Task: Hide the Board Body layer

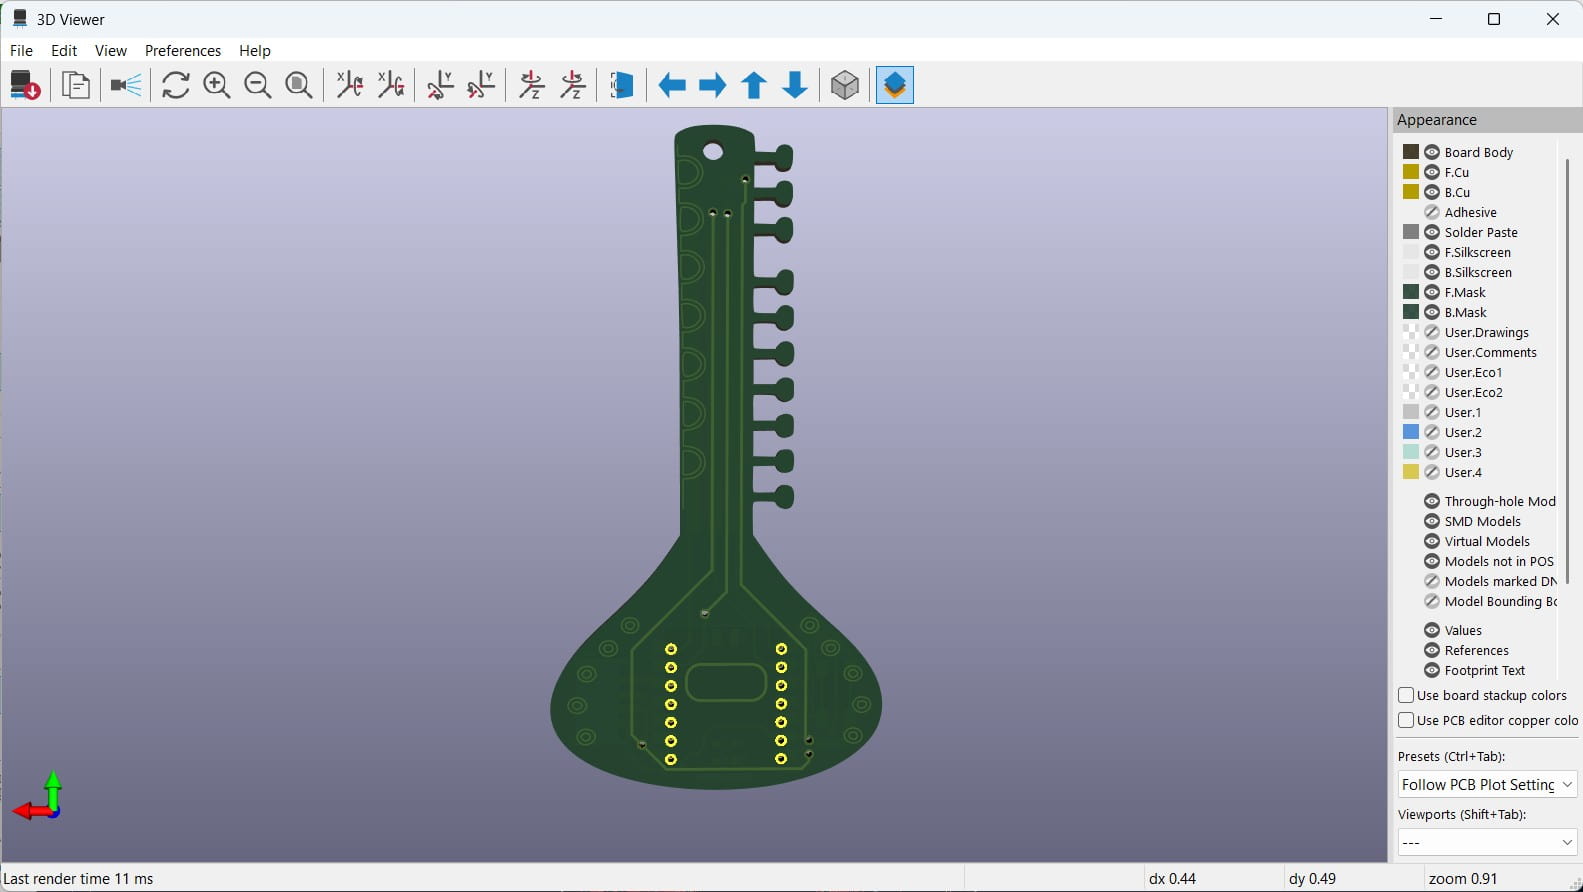Action: click(x=1432, y=152)
